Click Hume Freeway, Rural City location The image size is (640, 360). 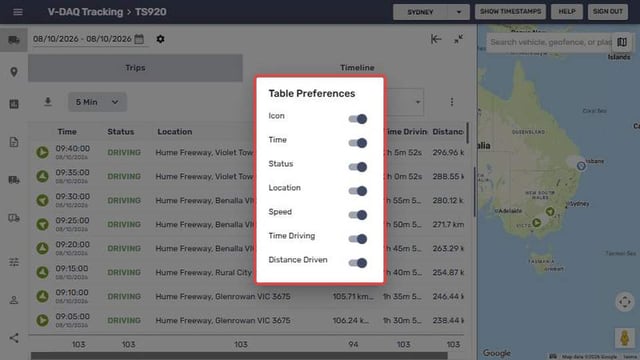(x=204, y=272)
